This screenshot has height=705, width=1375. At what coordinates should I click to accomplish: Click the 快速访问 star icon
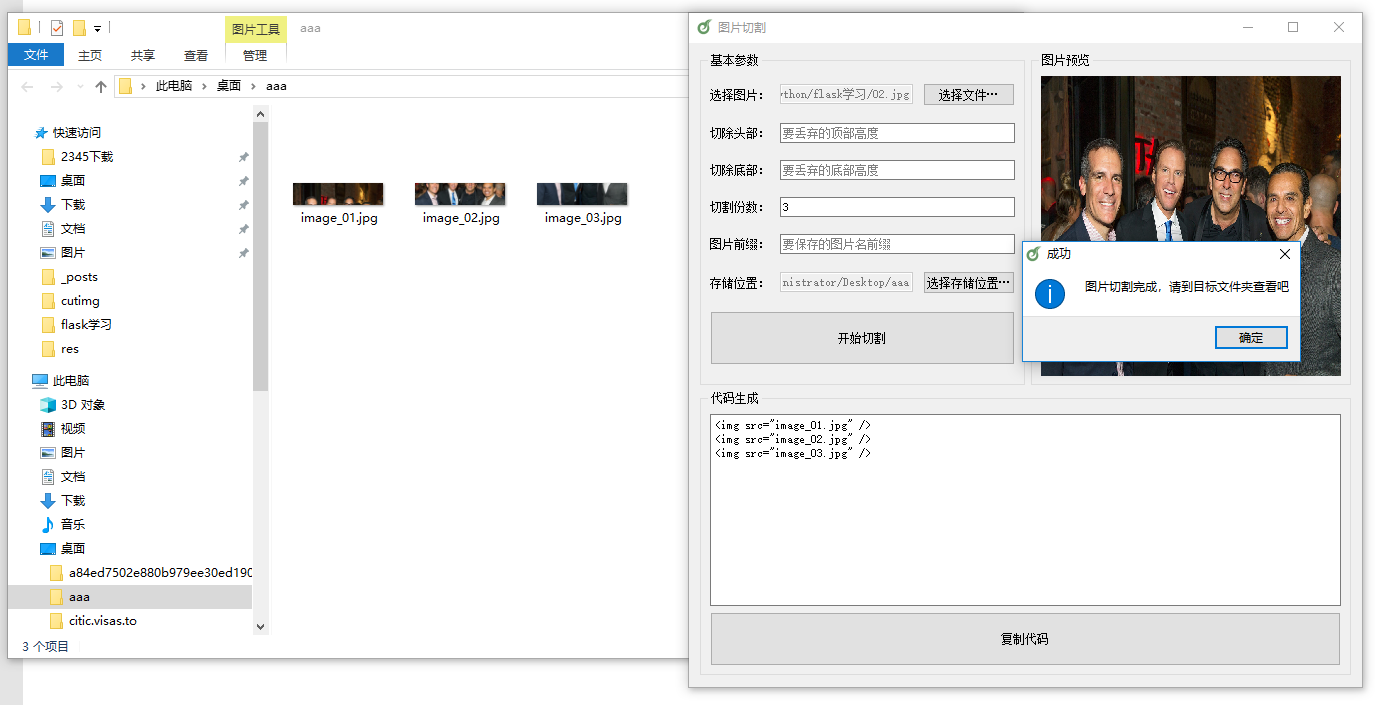tap(41, 133)
